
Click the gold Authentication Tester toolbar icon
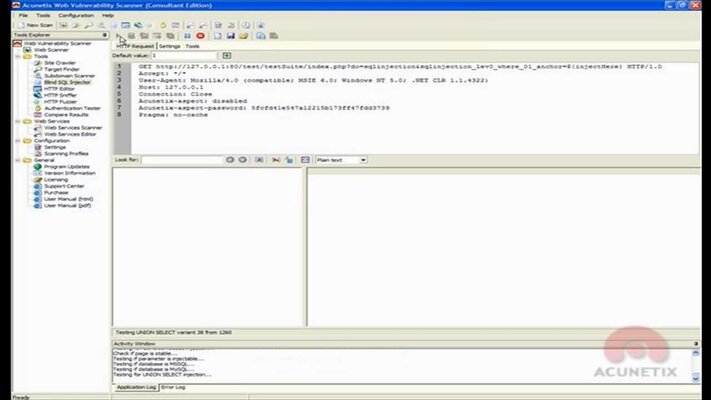(163, 25)
